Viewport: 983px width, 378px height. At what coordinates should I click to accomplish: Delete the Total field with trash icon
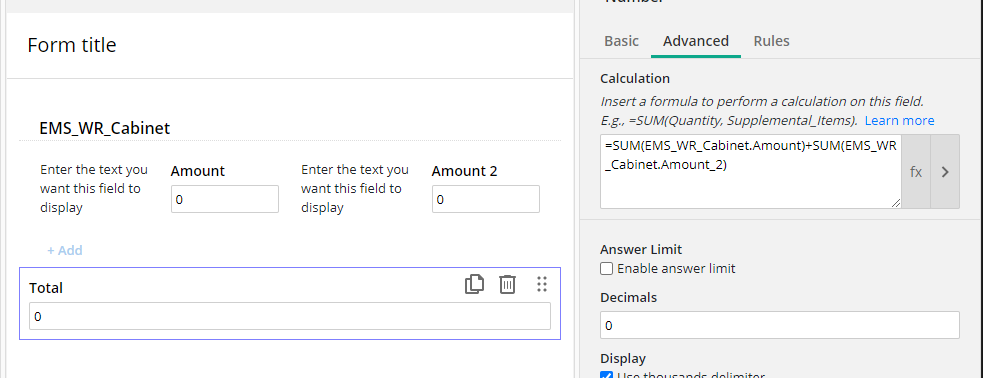[507, 284]
